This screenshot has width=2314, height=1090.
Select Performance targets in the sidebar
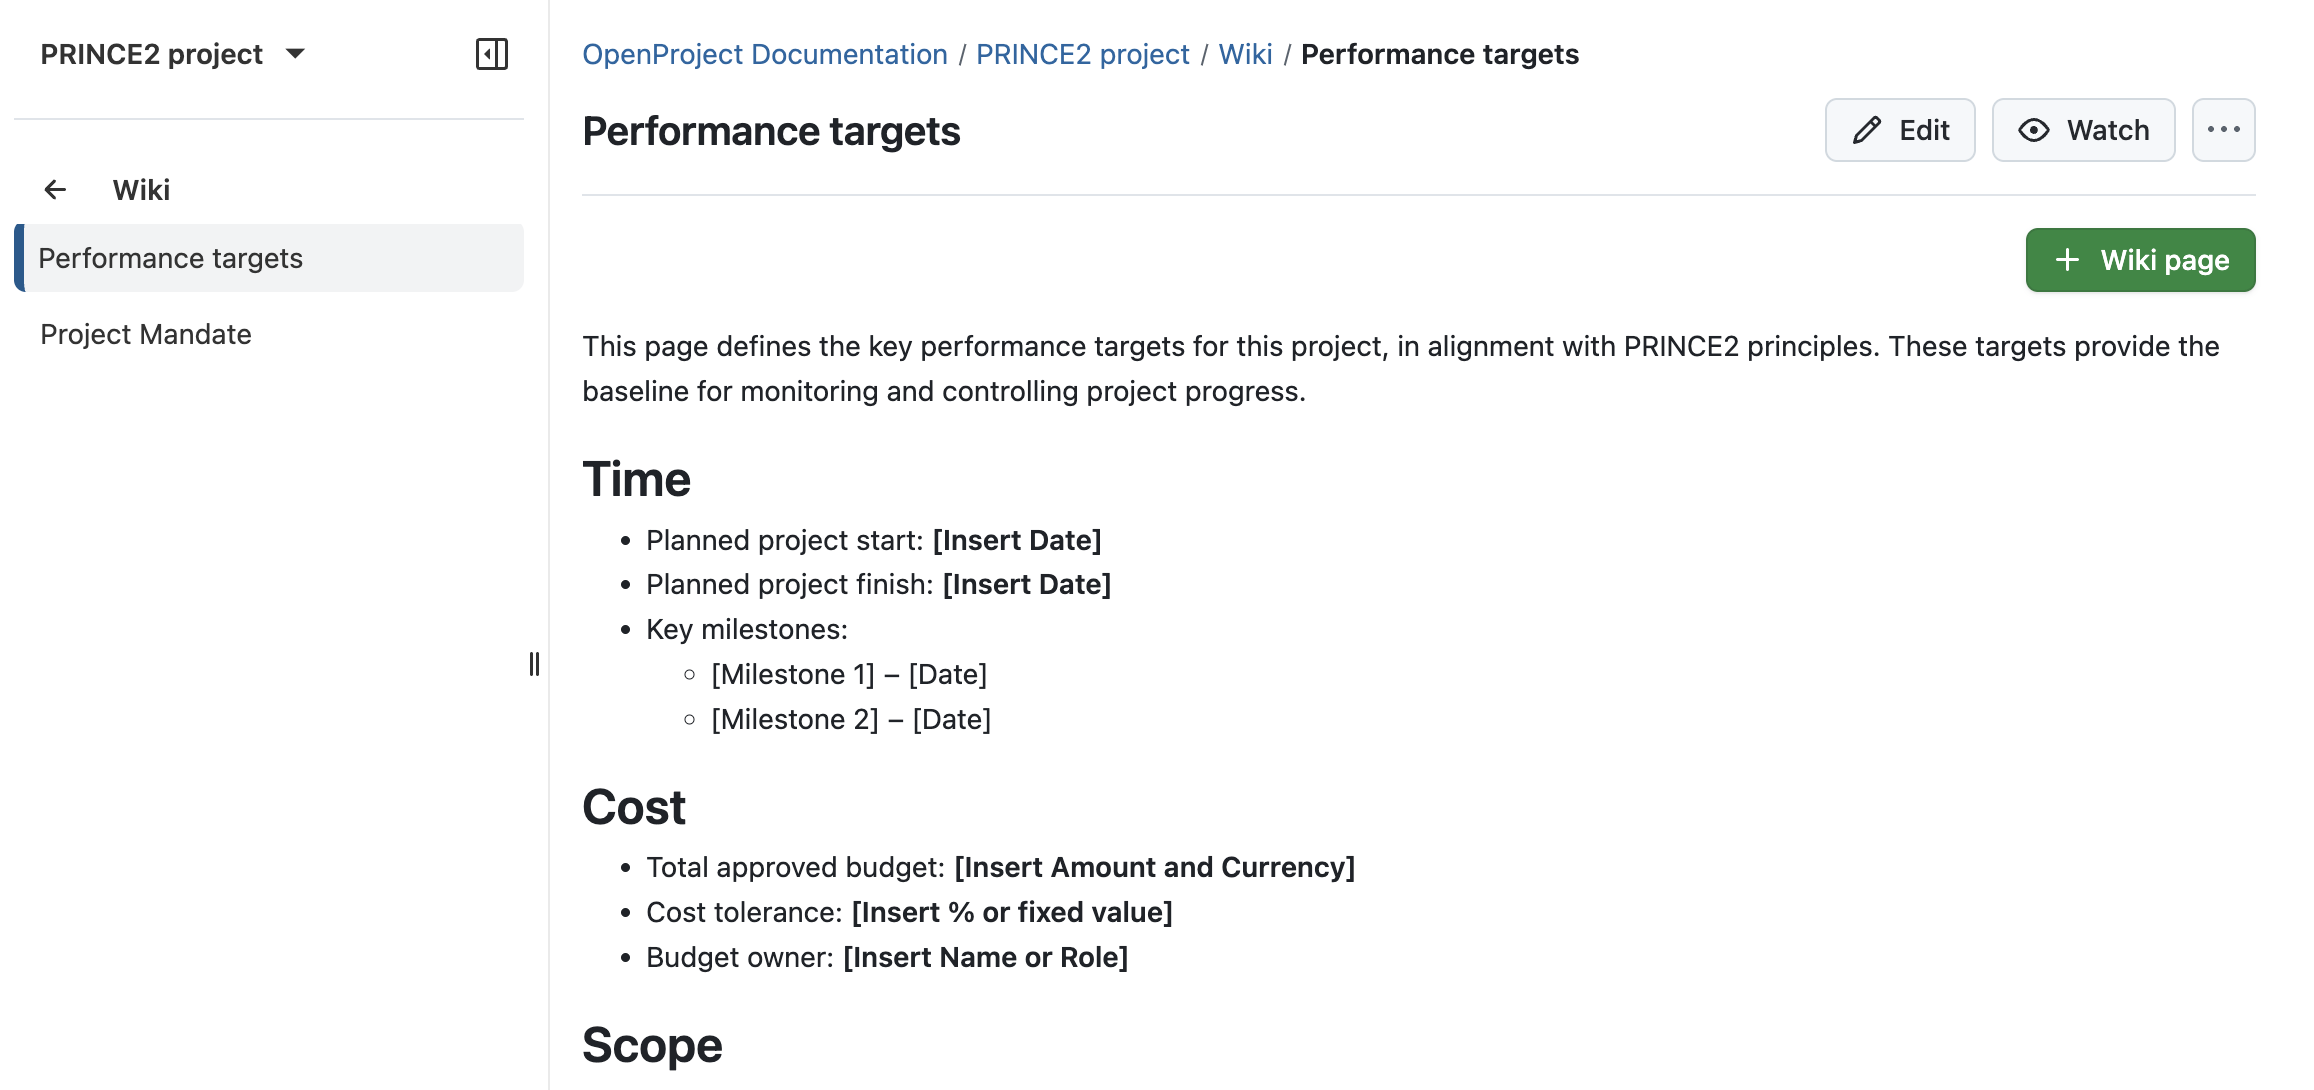[x=171, y=258]
